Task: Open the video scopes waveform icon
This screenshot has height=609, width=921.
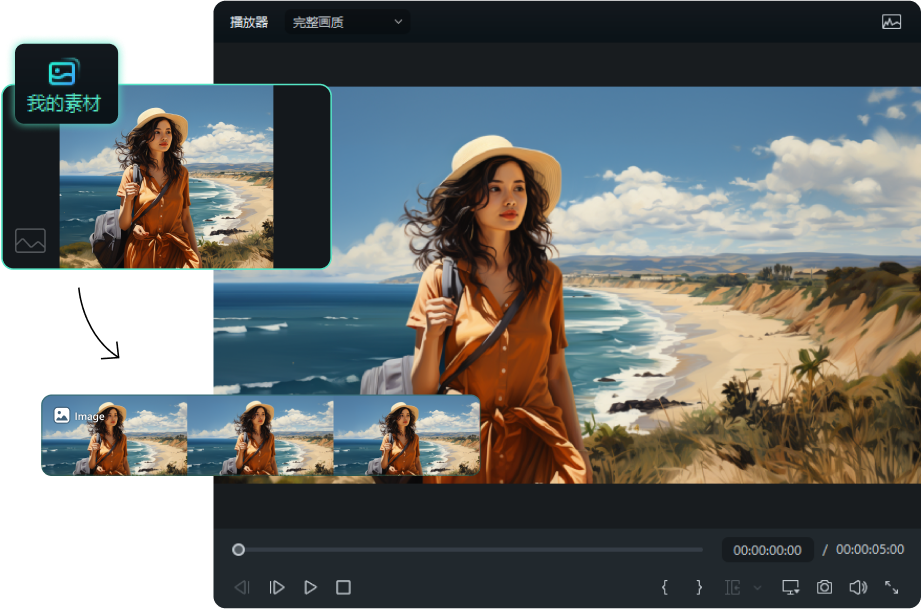Action: 891,22
